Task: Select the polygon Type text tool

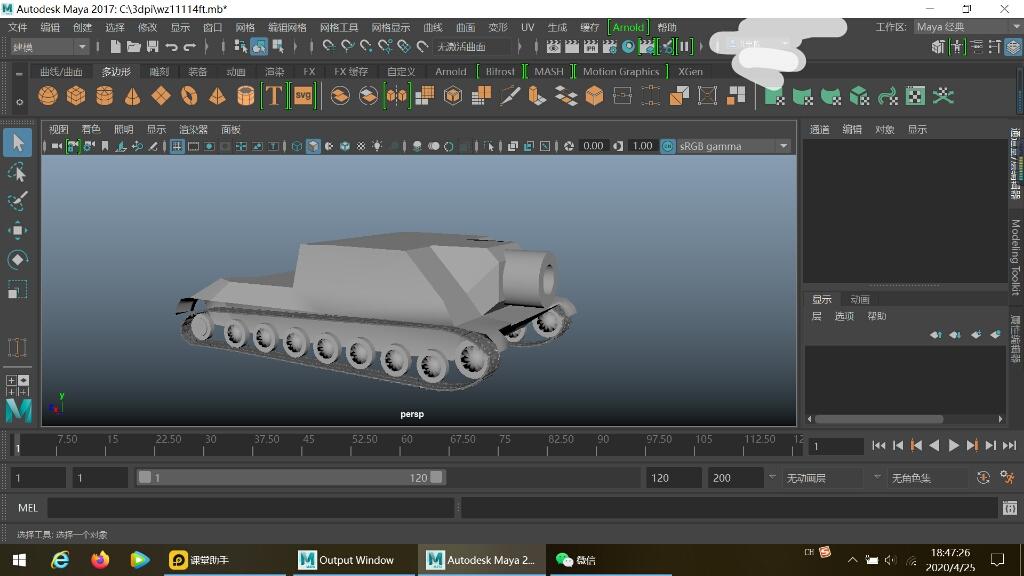Action: pos(273,96)
